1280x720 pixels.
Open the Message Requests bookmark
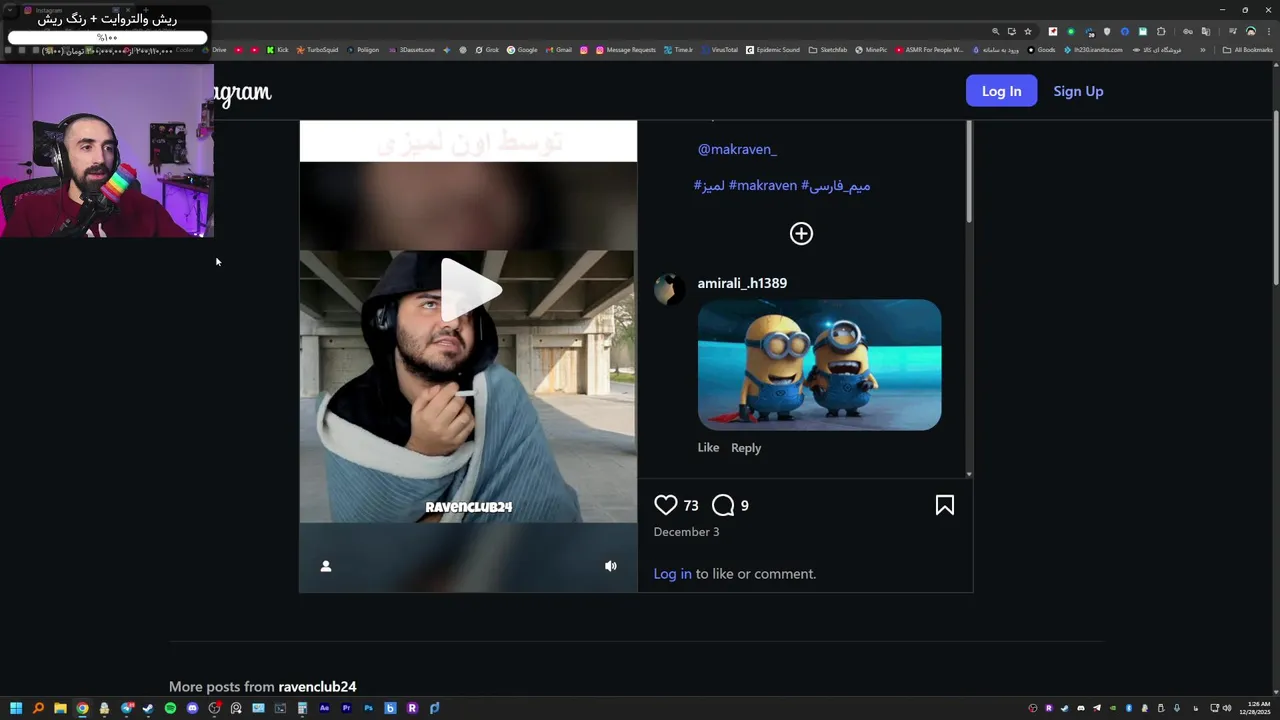click(x=626, y=50)
